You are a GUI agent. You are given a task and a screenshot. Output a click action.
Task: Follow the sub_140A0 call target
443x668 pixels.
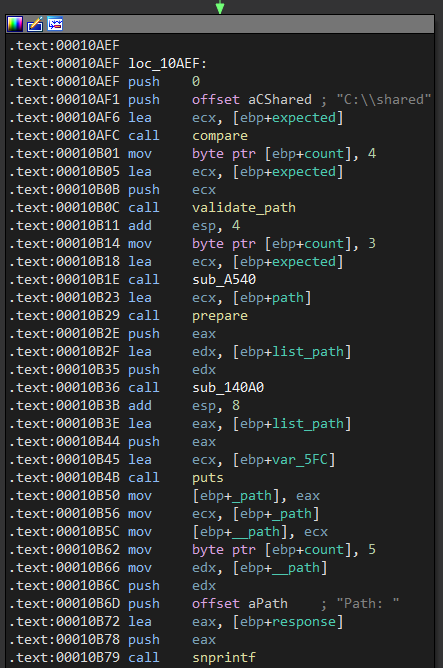(228, 388)
